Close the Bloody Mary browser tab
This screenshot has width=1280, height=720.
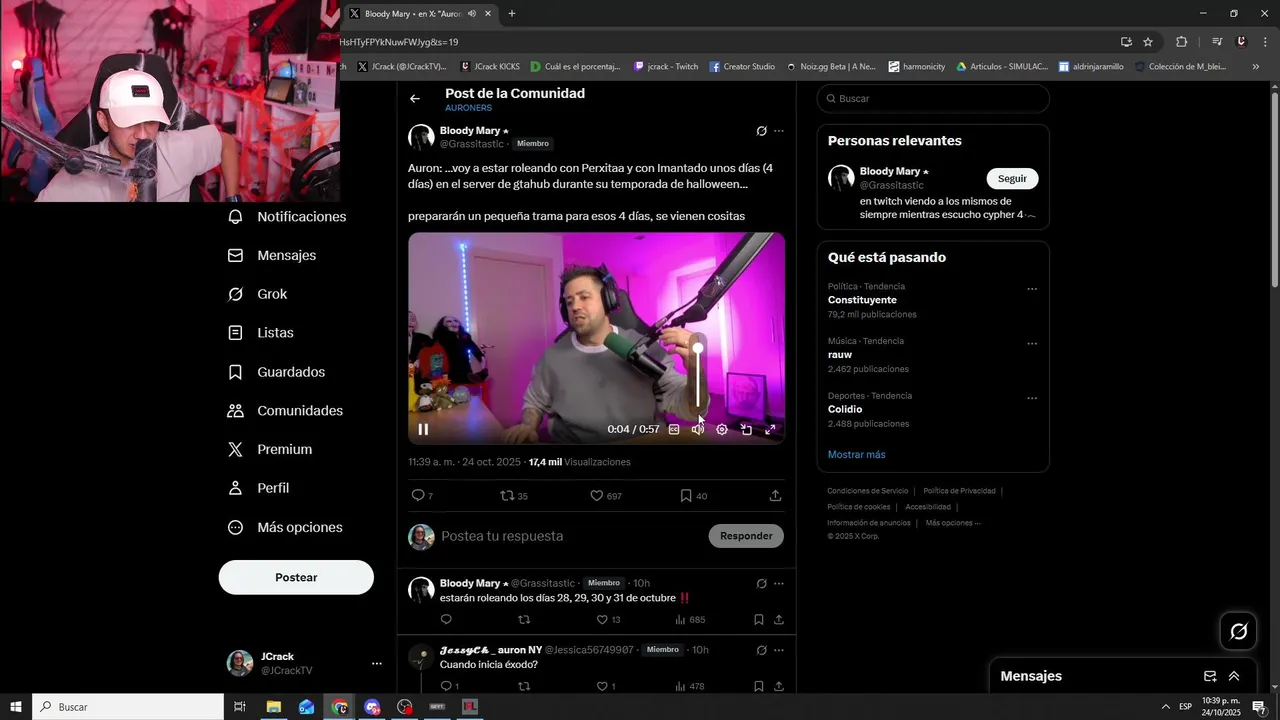488,14
